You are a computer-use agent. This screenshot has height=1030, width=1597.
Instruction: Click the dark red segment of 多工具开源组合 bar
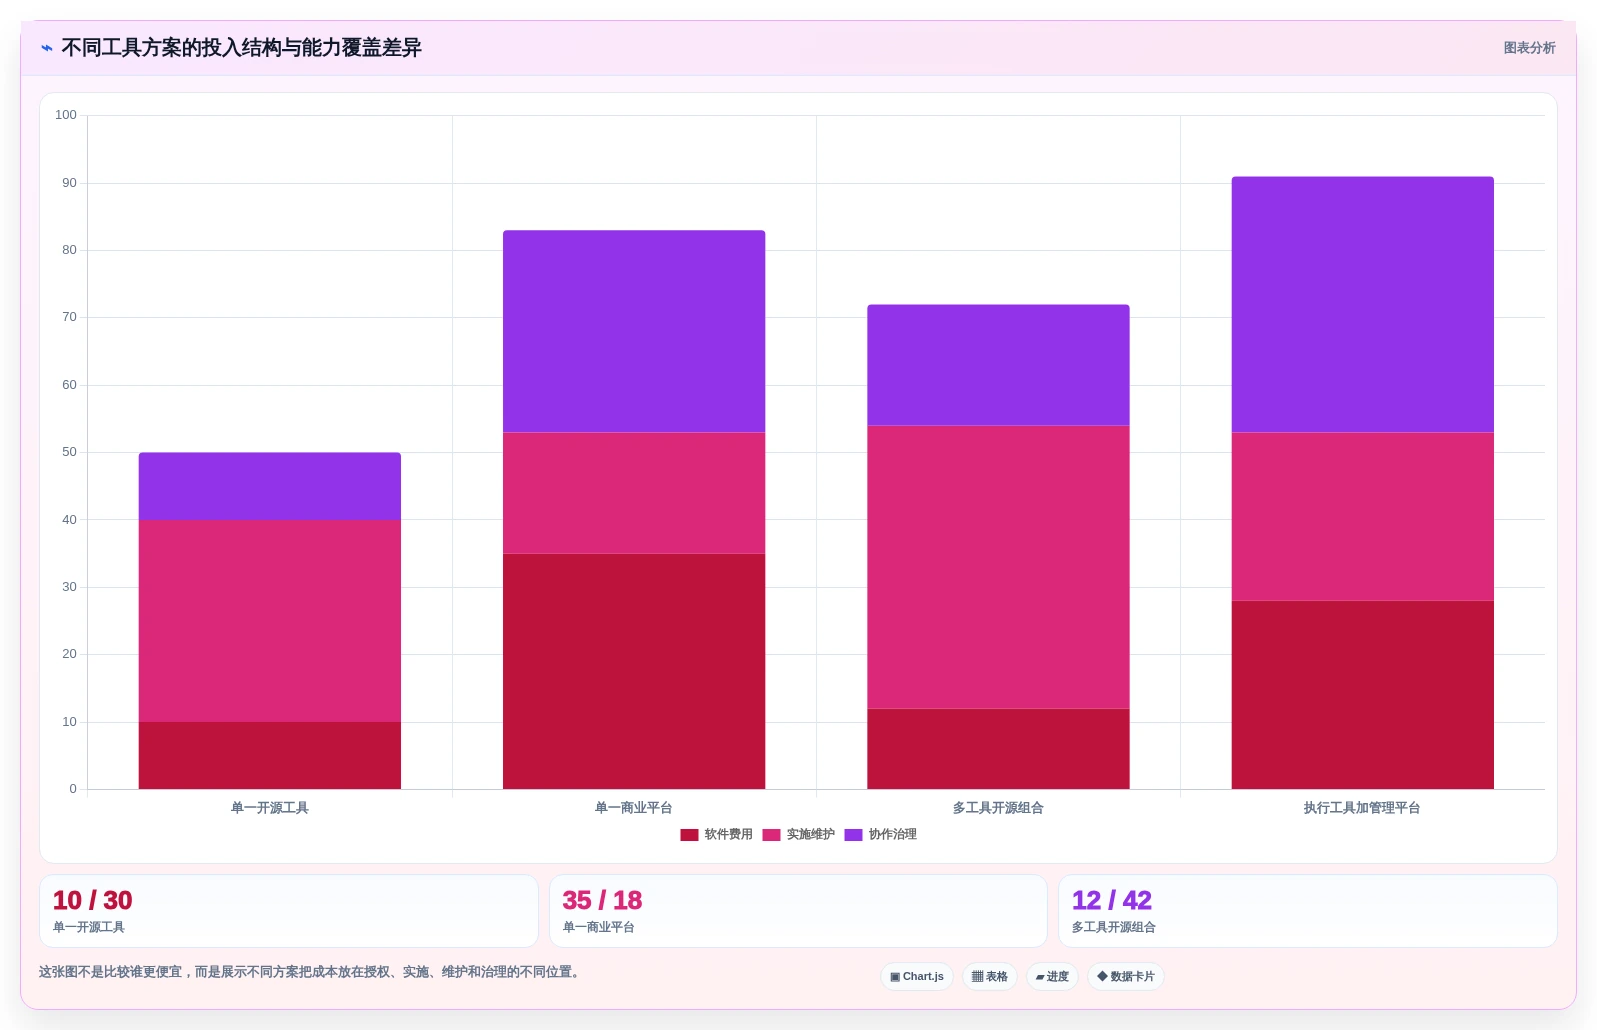pos(998,749)
